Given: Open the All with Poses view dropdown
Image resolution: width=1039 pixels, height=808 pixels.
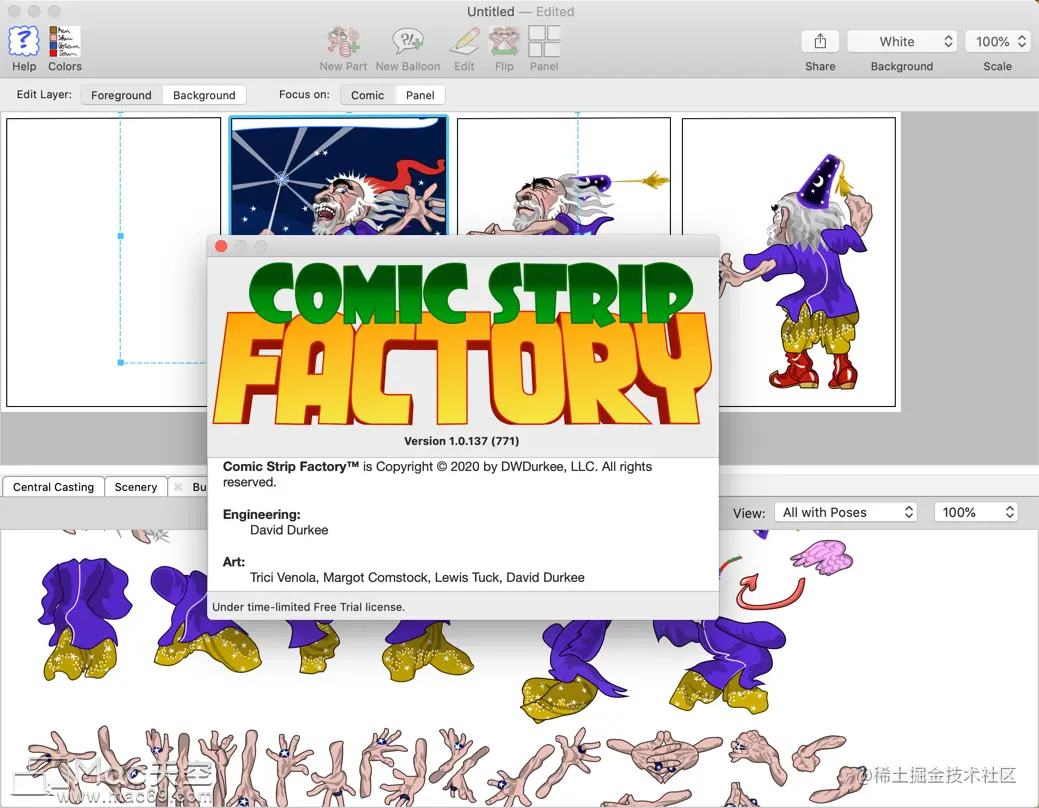Looking at the screenshot, I should pos(846,512).
